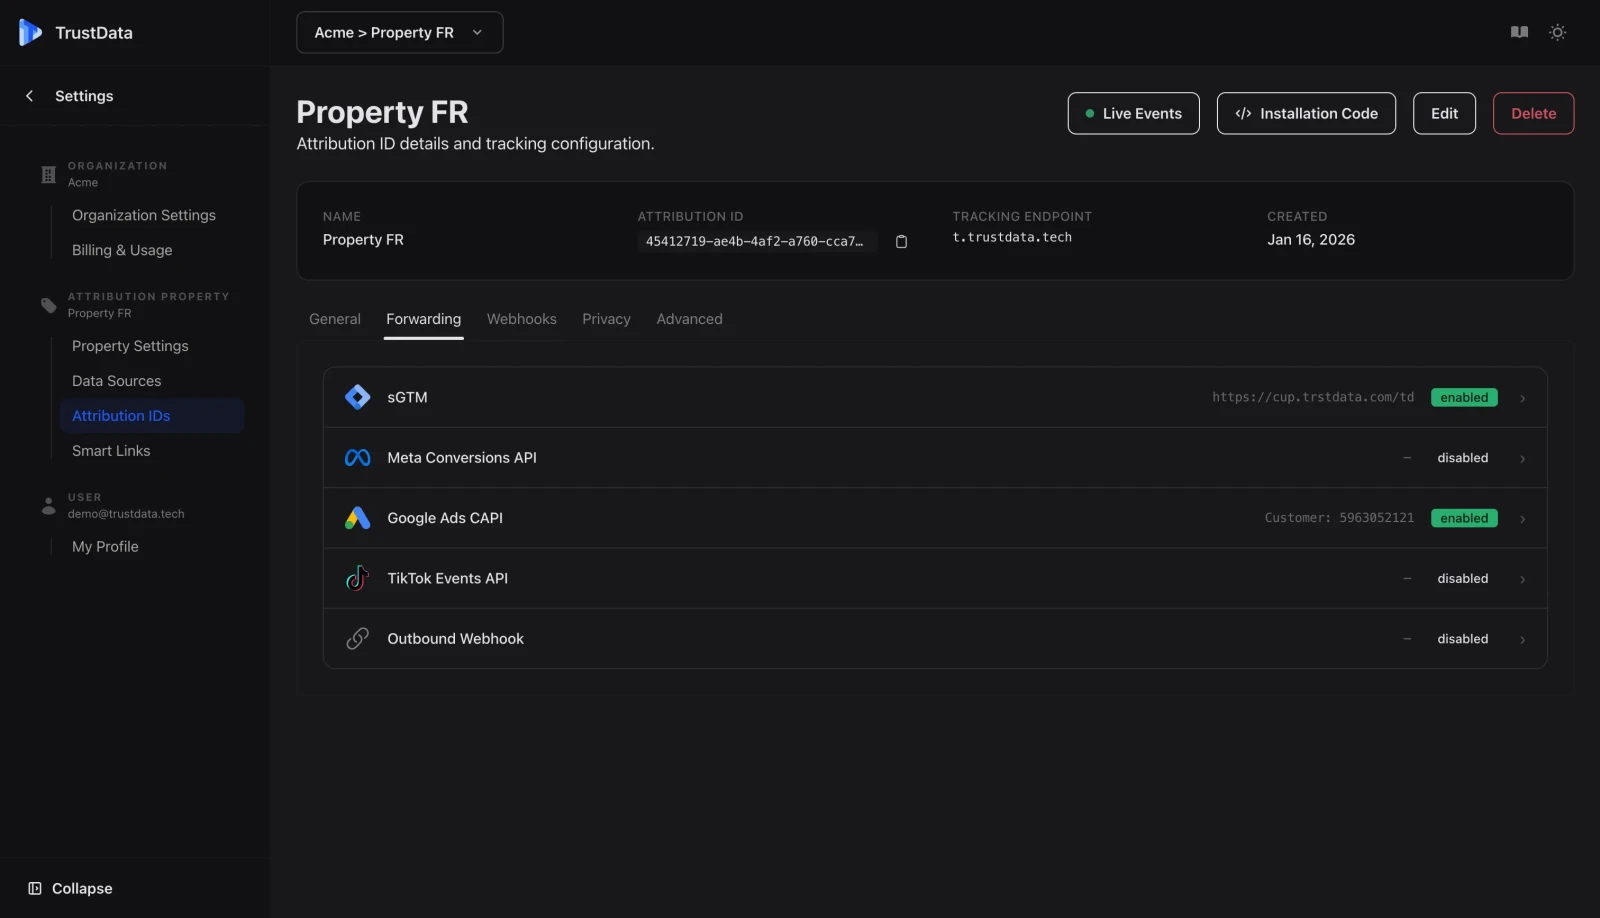Click the Google Ads CAPI enabled badge

1464,518
